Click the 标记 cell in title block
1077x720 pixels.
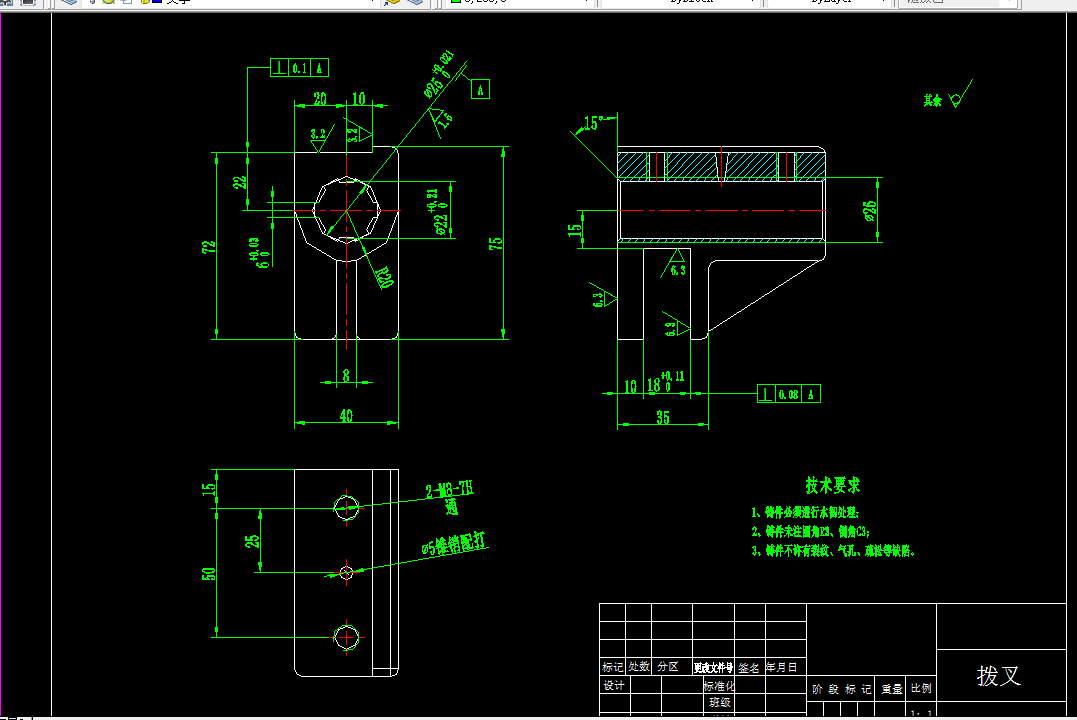coord(612,667)
